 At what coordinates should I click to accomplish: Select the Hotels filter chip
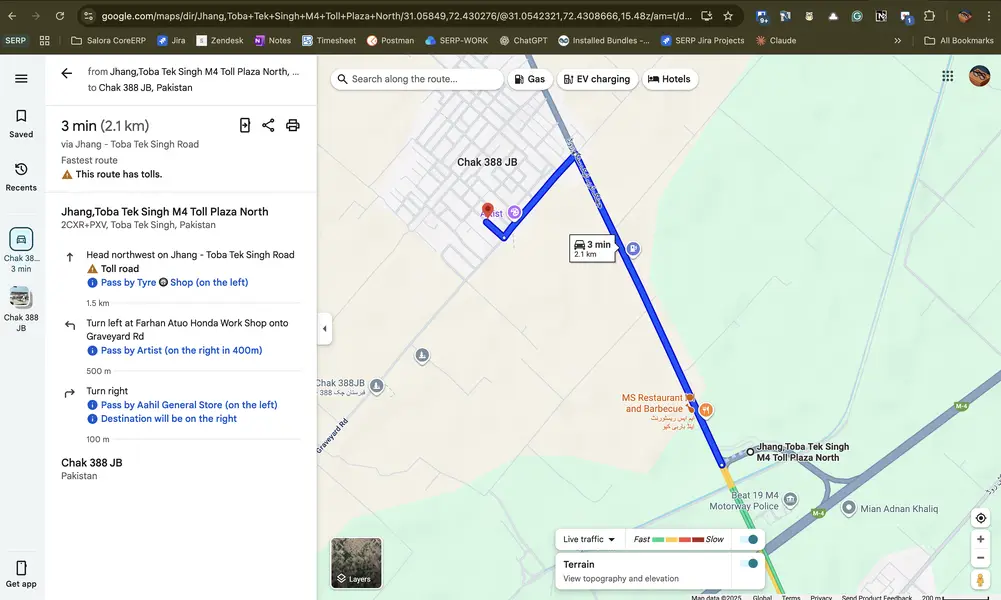tap(669, 79)
